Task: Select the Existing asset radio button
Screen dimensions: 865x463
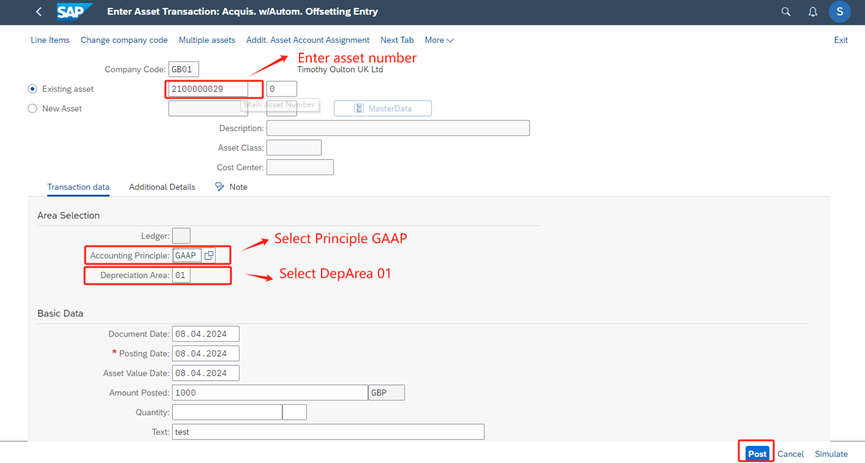Action: pos(33,89)
